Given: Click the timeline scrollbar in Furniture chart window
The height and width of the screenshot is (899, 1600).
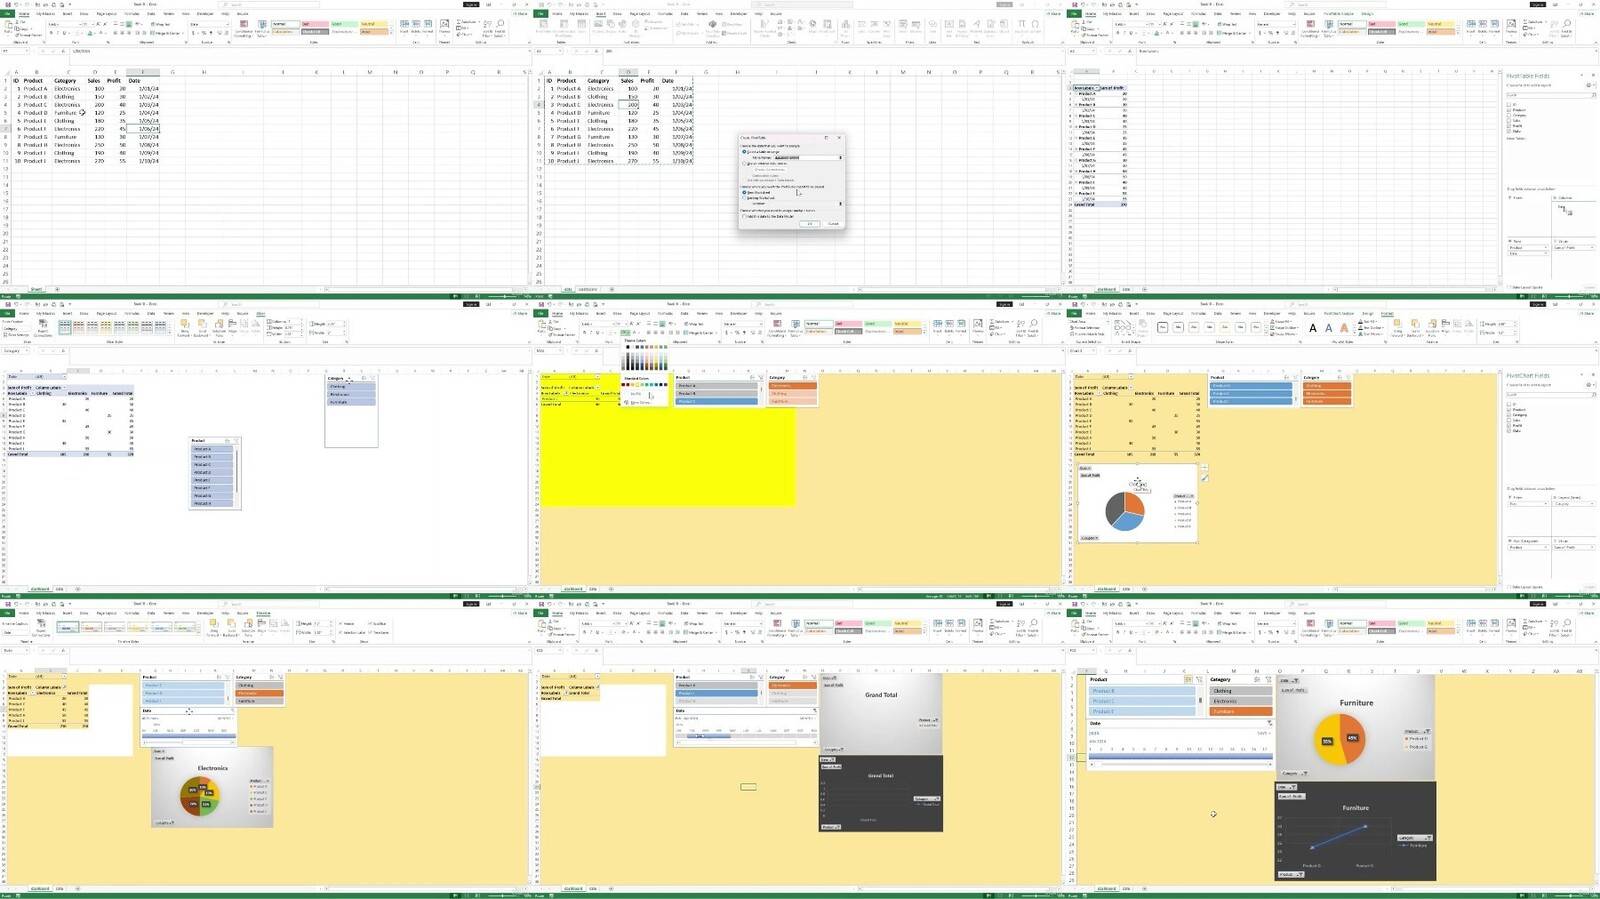Looking at the screenshot, I should (x=1181, y=765).
